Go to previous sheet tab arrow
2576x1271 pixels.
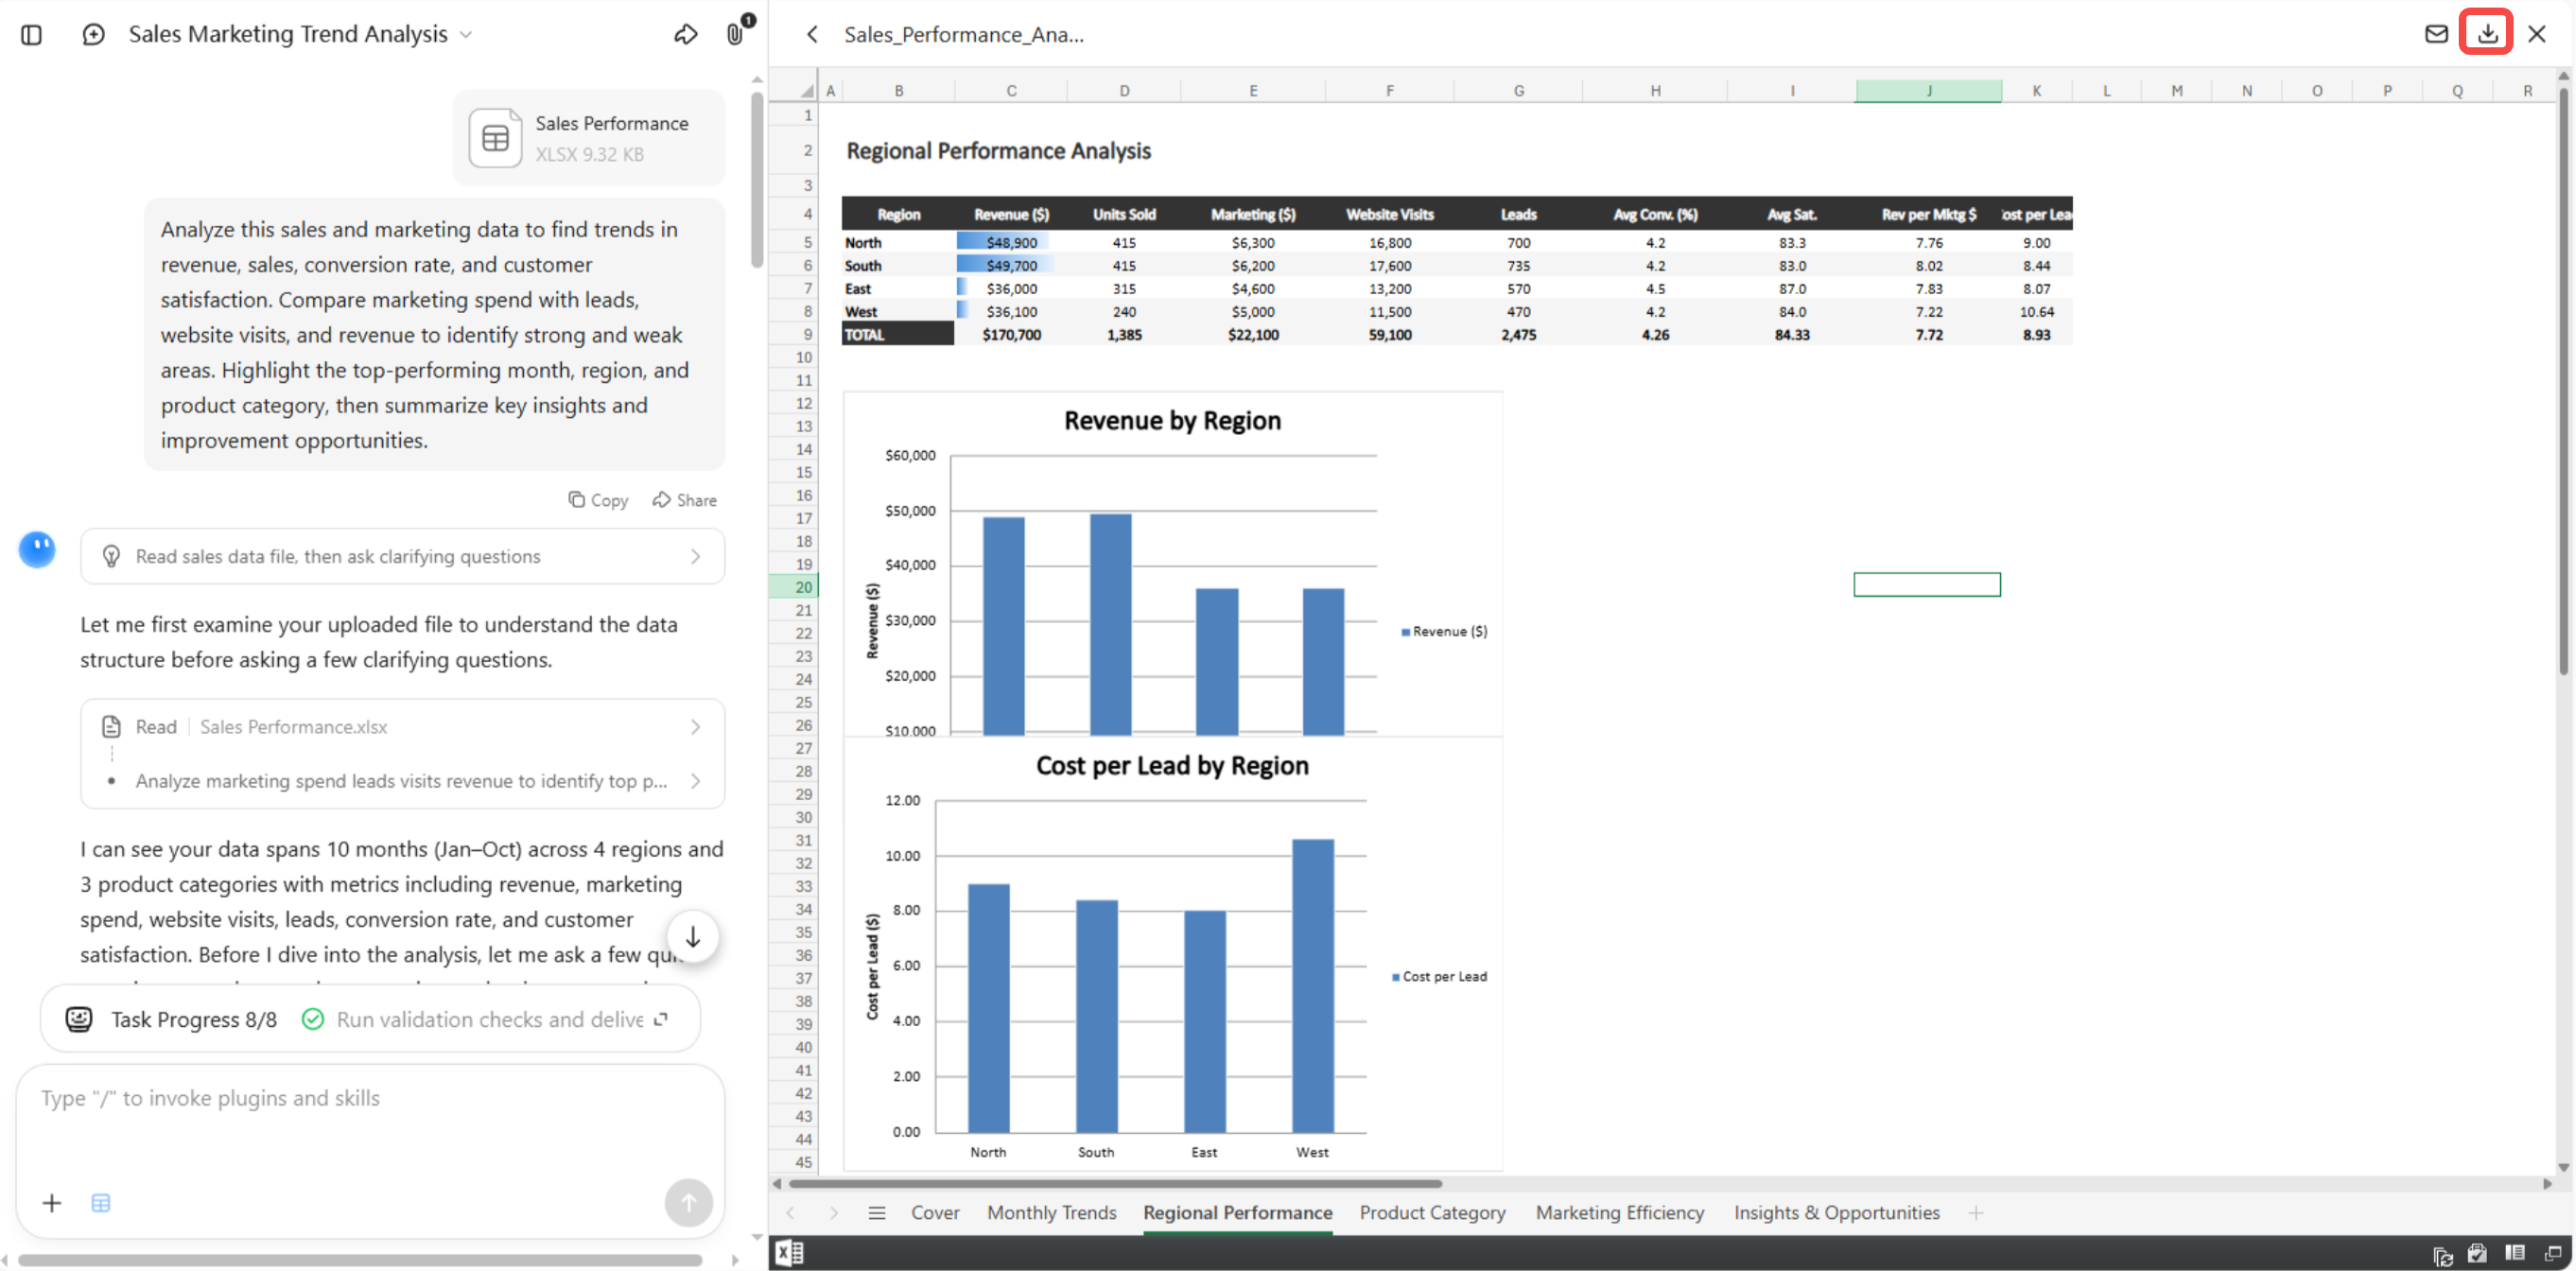click(790, 1212)
